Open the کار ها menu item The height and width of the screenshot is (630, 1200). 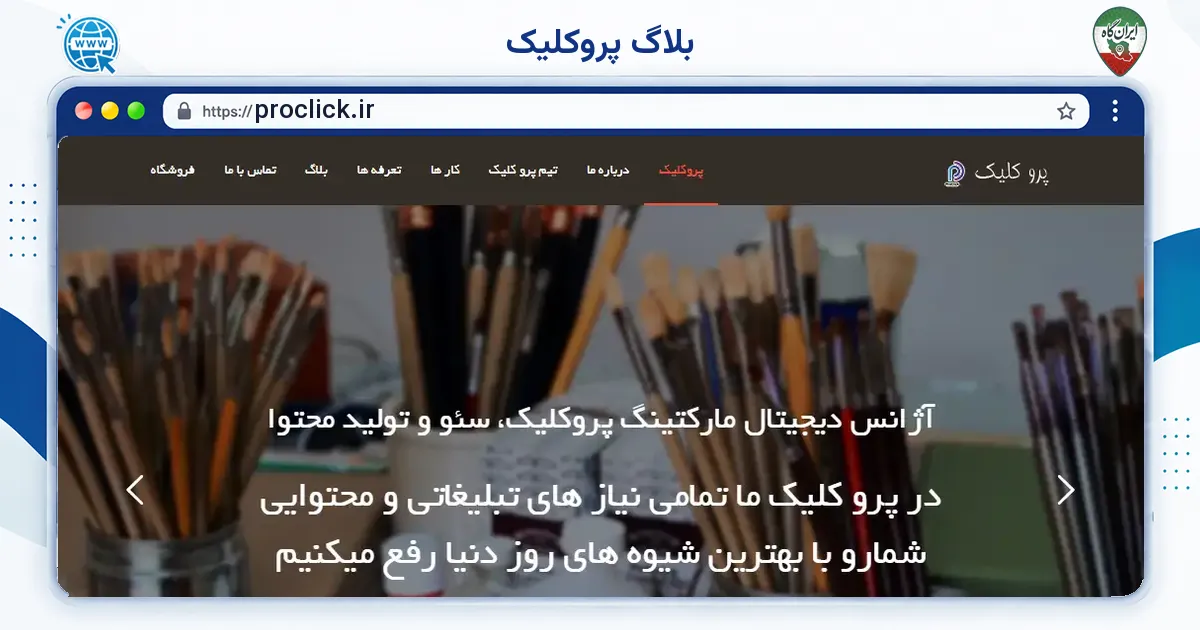(x=445, y=171)
